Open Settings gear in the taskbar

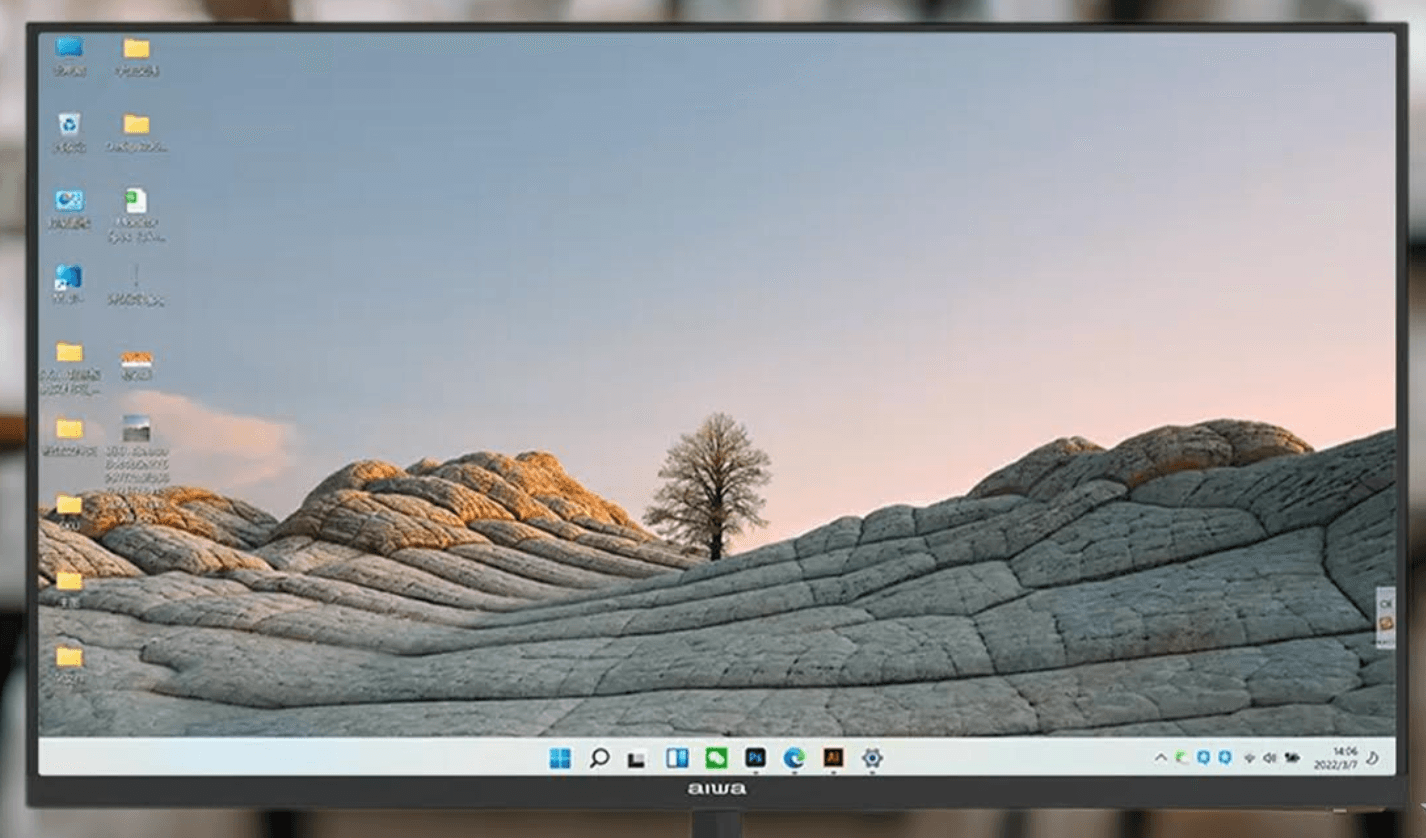(x=872, y=758)
